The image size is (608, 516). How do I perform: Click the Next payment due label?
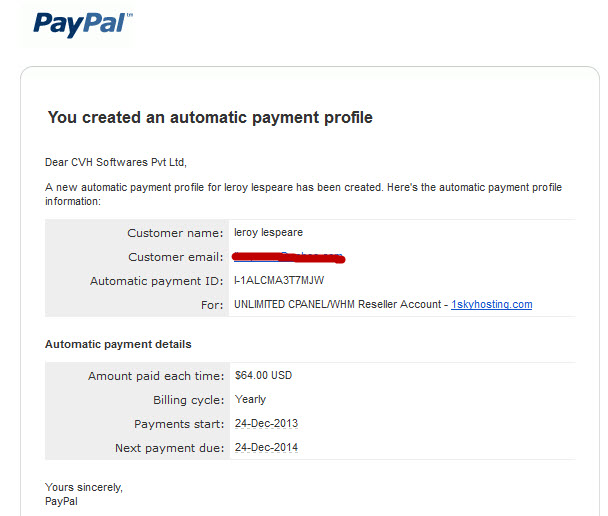169,448
